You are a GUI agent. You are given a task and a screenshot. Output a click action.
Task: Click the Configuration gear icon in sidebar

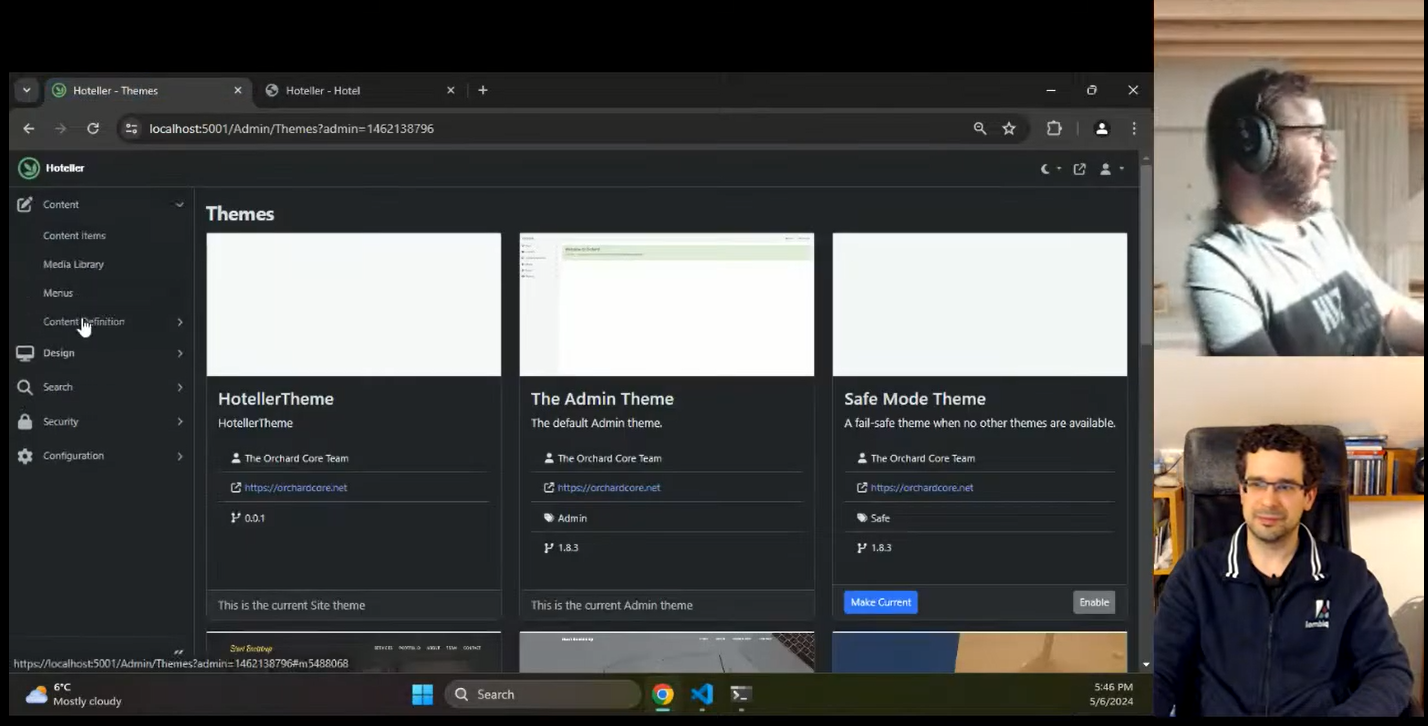click(25, 456)
